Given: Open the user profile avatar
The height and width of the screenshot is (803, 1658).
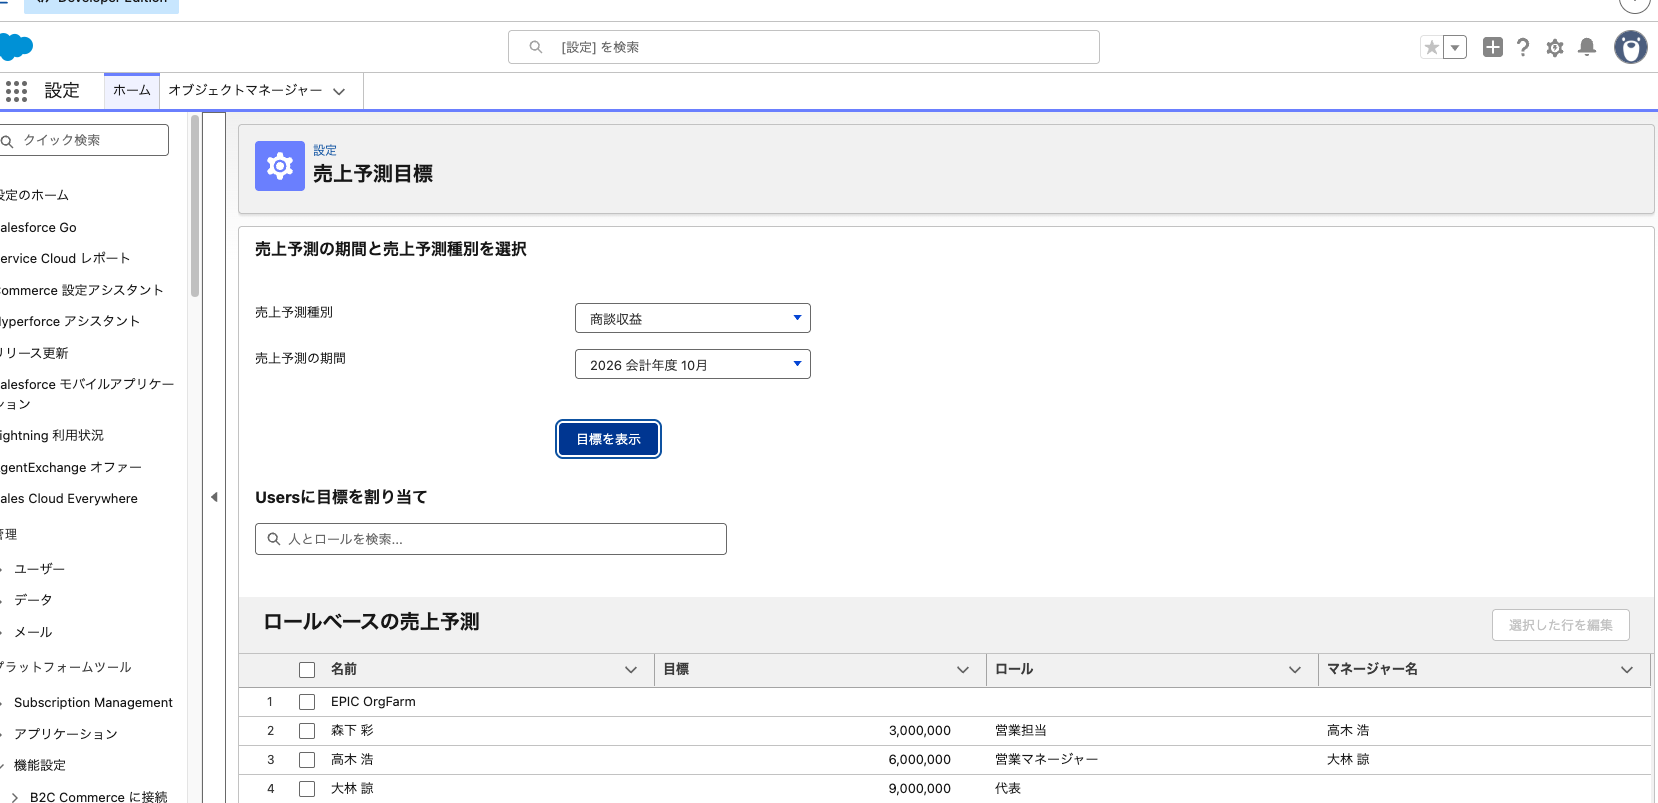Looking at the screenshot, I should tap(1631, 47).
